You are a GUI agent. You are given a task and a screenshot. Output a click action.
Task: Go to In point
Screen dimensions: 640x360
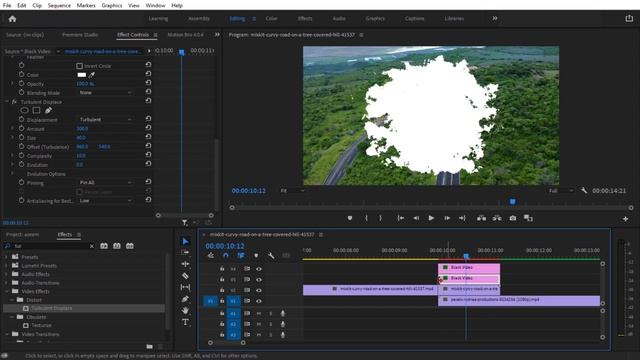(400, 218)
